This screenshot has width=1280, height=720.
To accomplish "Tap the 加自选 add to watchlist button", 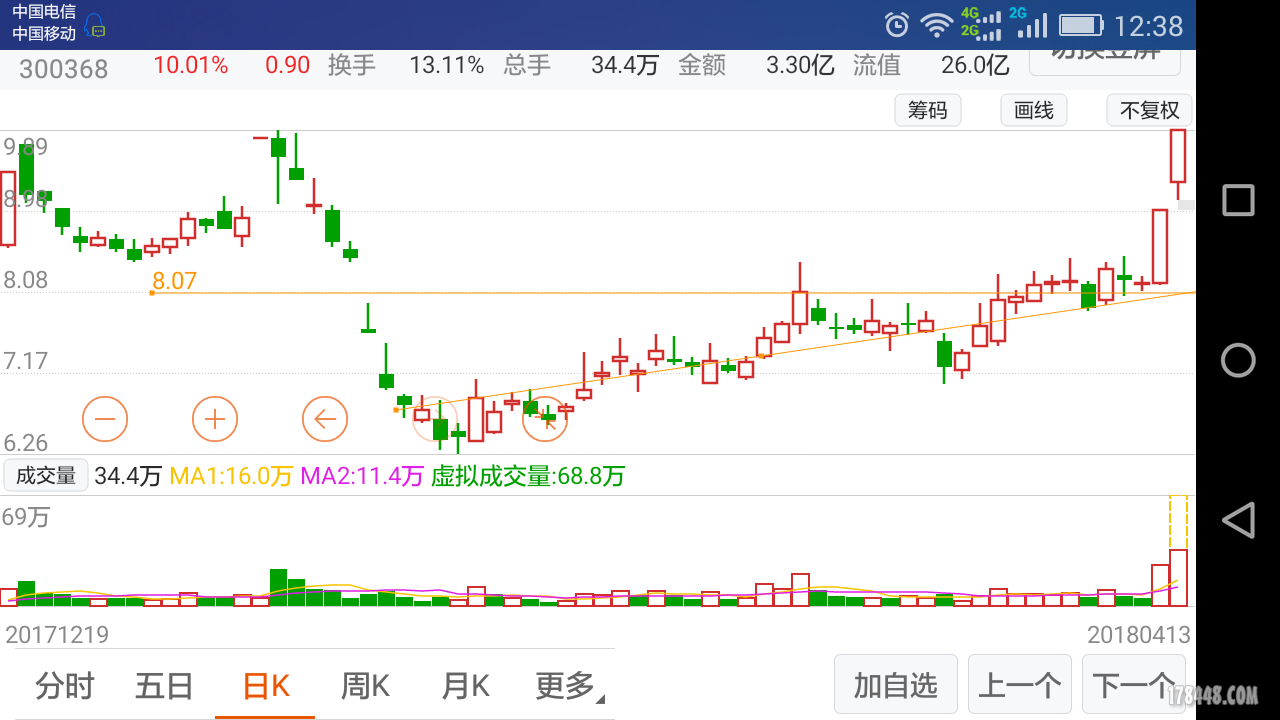I will point(896,685).
